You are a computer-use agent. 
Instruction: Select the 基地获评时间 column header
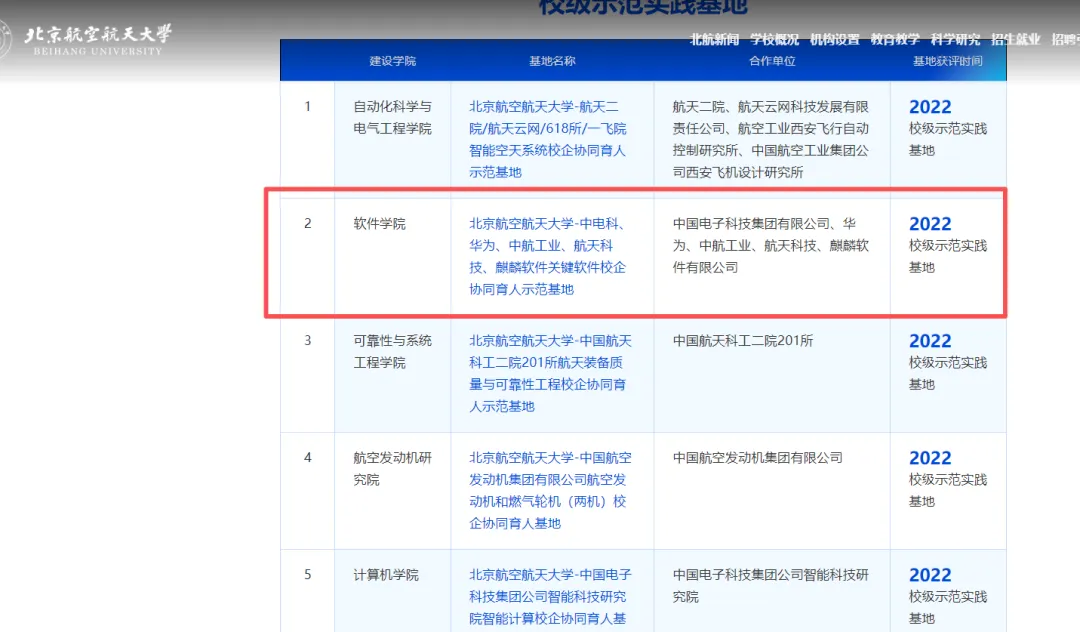[948, 61]
